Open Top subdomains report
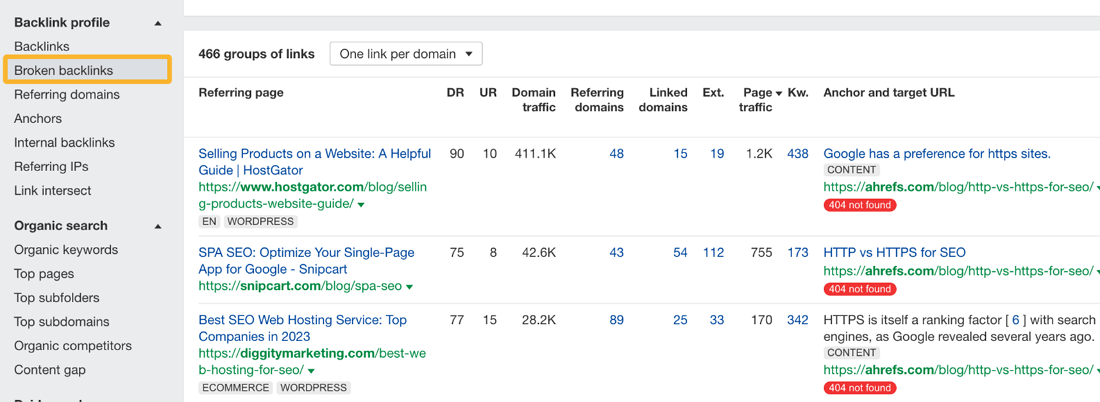 62,322
